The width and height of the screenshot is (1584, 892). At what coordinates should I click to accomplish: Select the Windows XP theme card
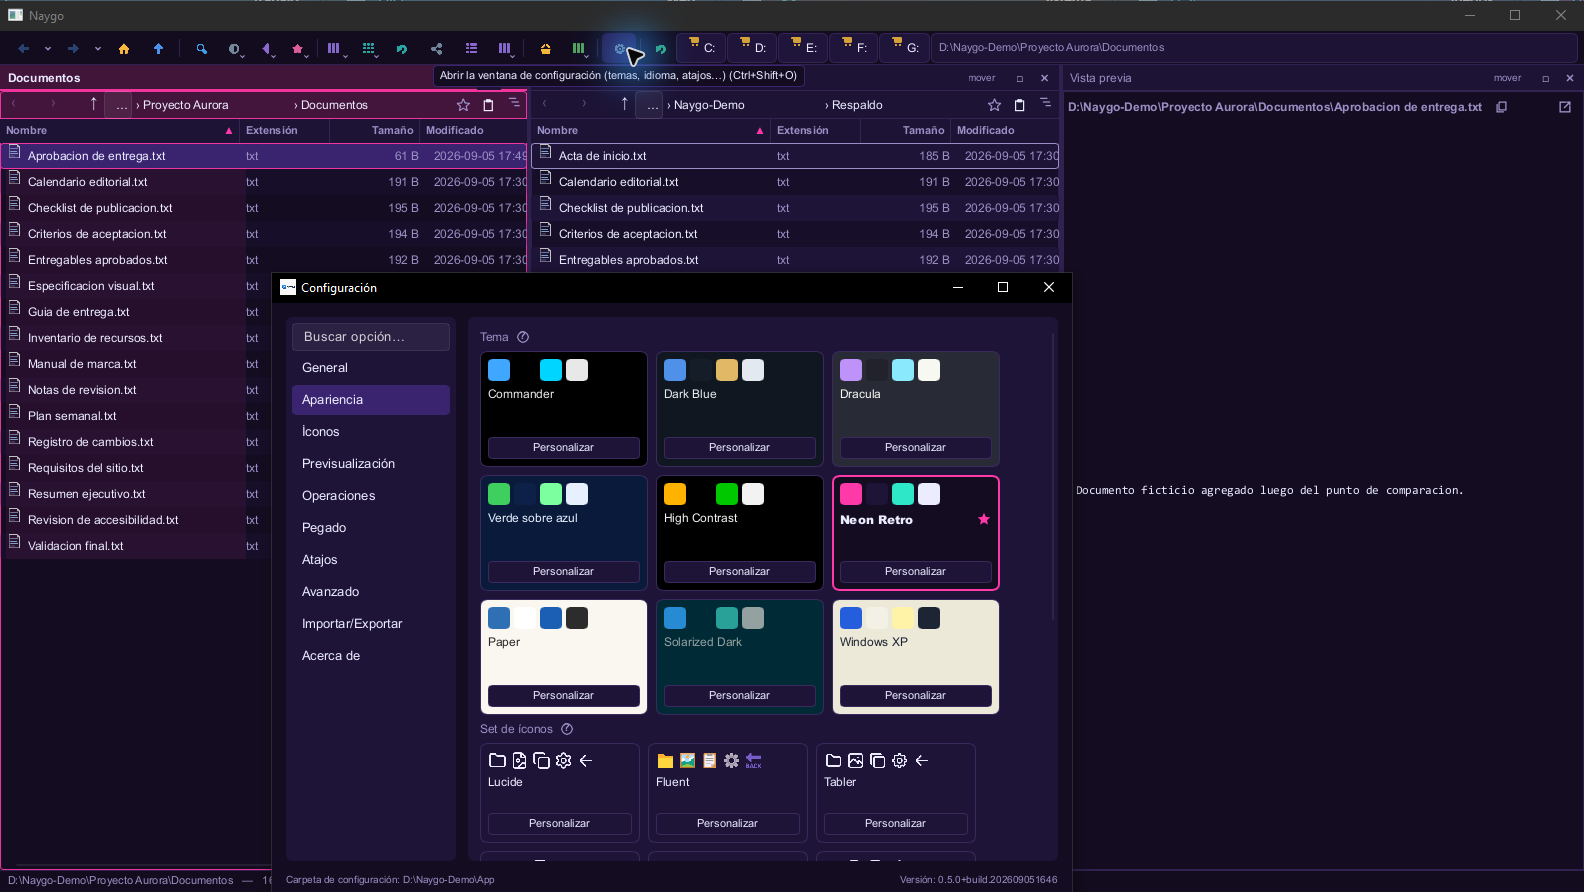[x=915, y=656]
